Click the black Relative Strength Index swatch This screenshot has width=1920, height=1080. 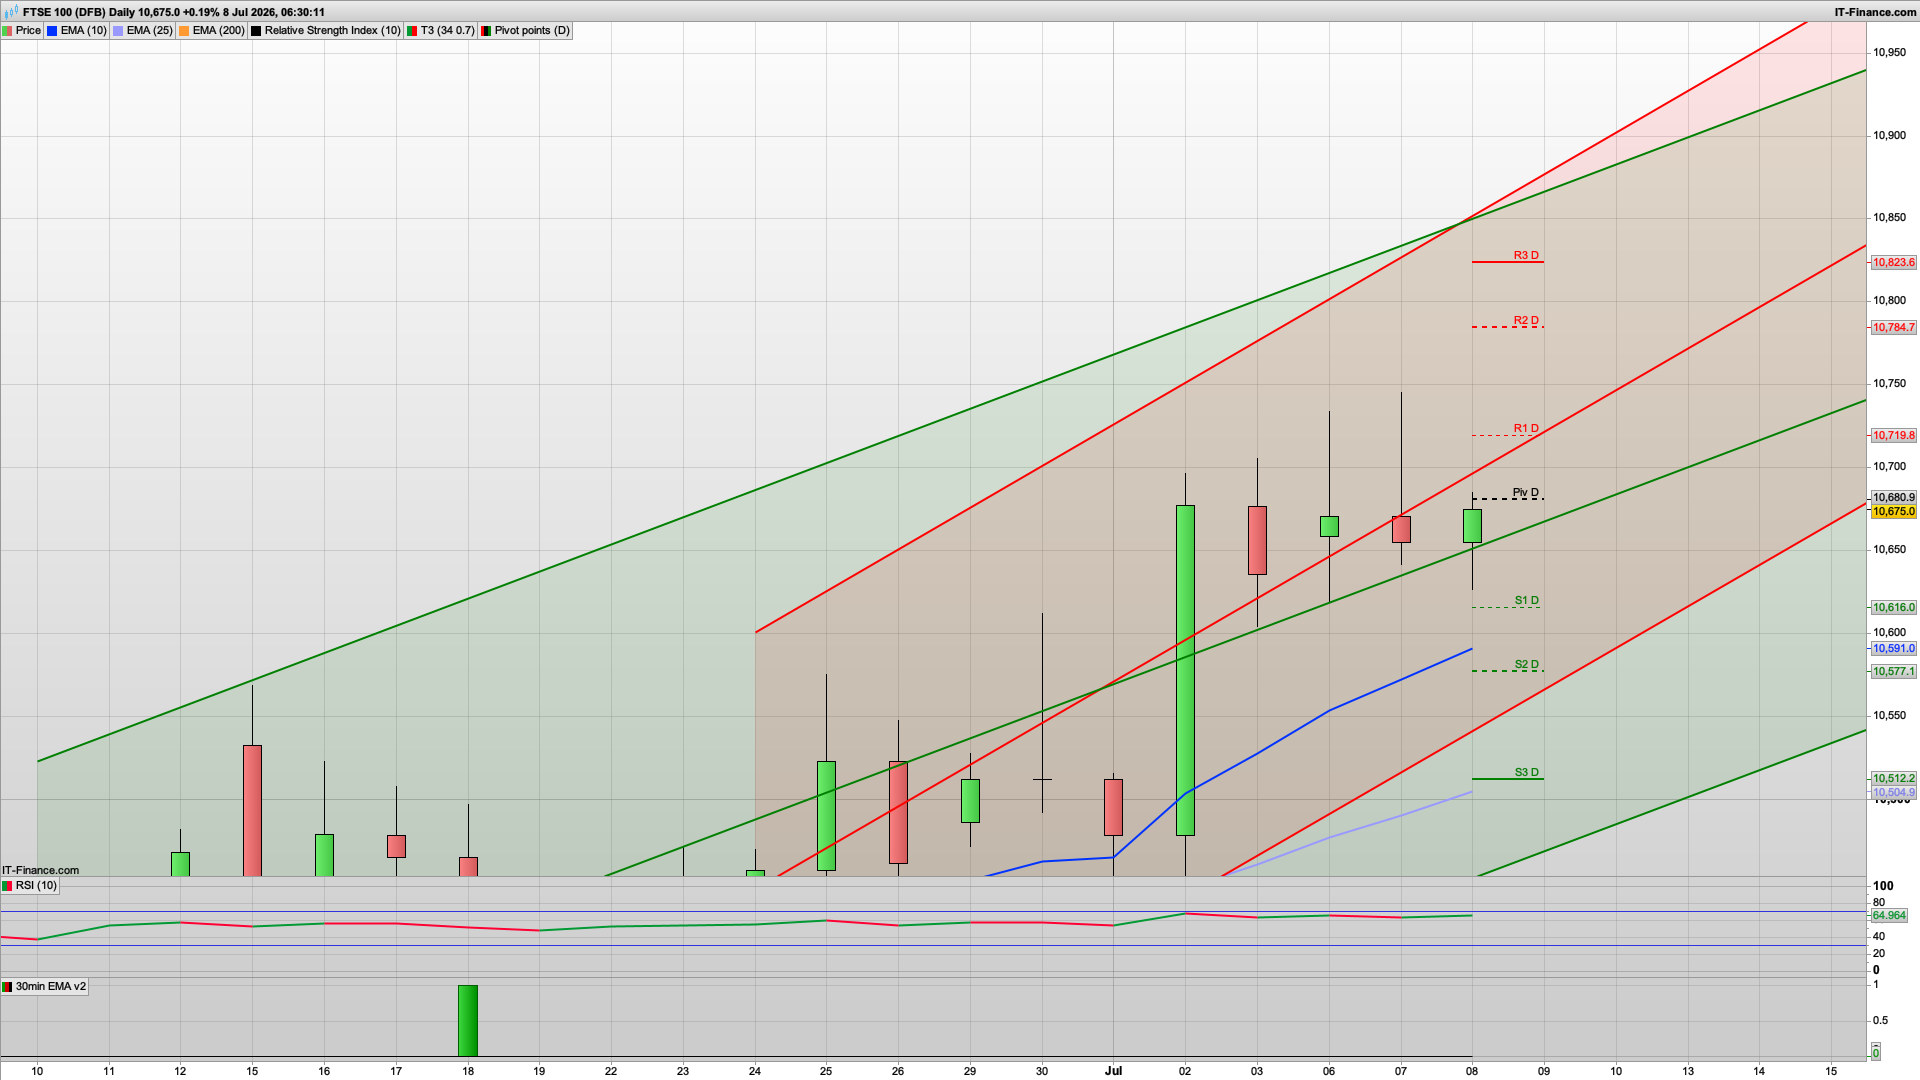click(256, 31)
